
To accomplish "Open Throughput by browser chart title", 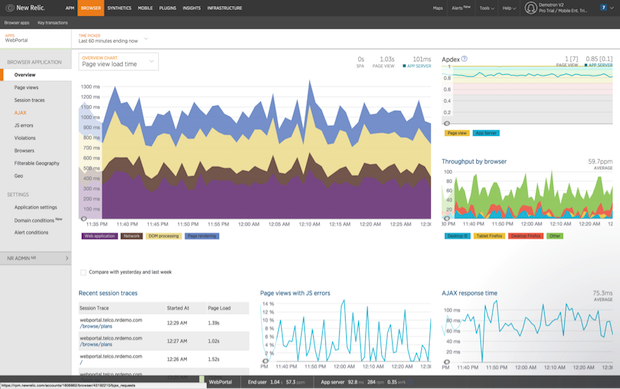I will tap(474, 161).
